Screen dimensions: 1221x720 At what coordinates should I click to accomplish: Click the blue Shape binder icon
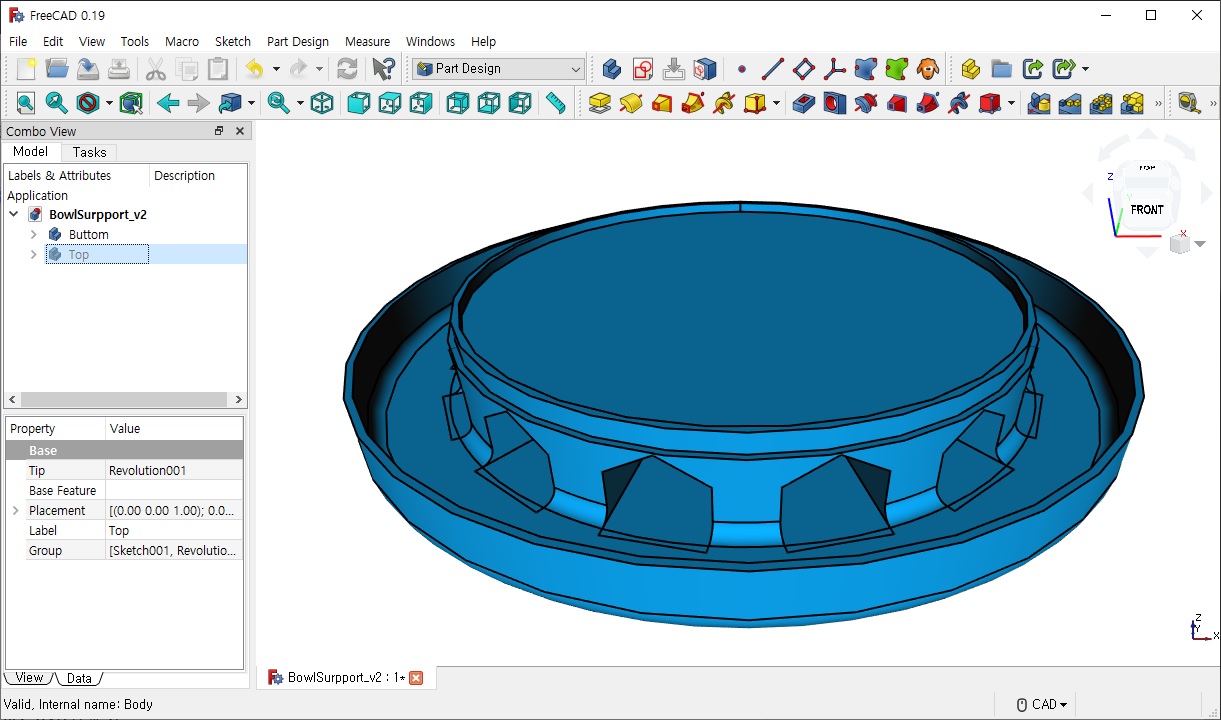[x=865, y=69]
